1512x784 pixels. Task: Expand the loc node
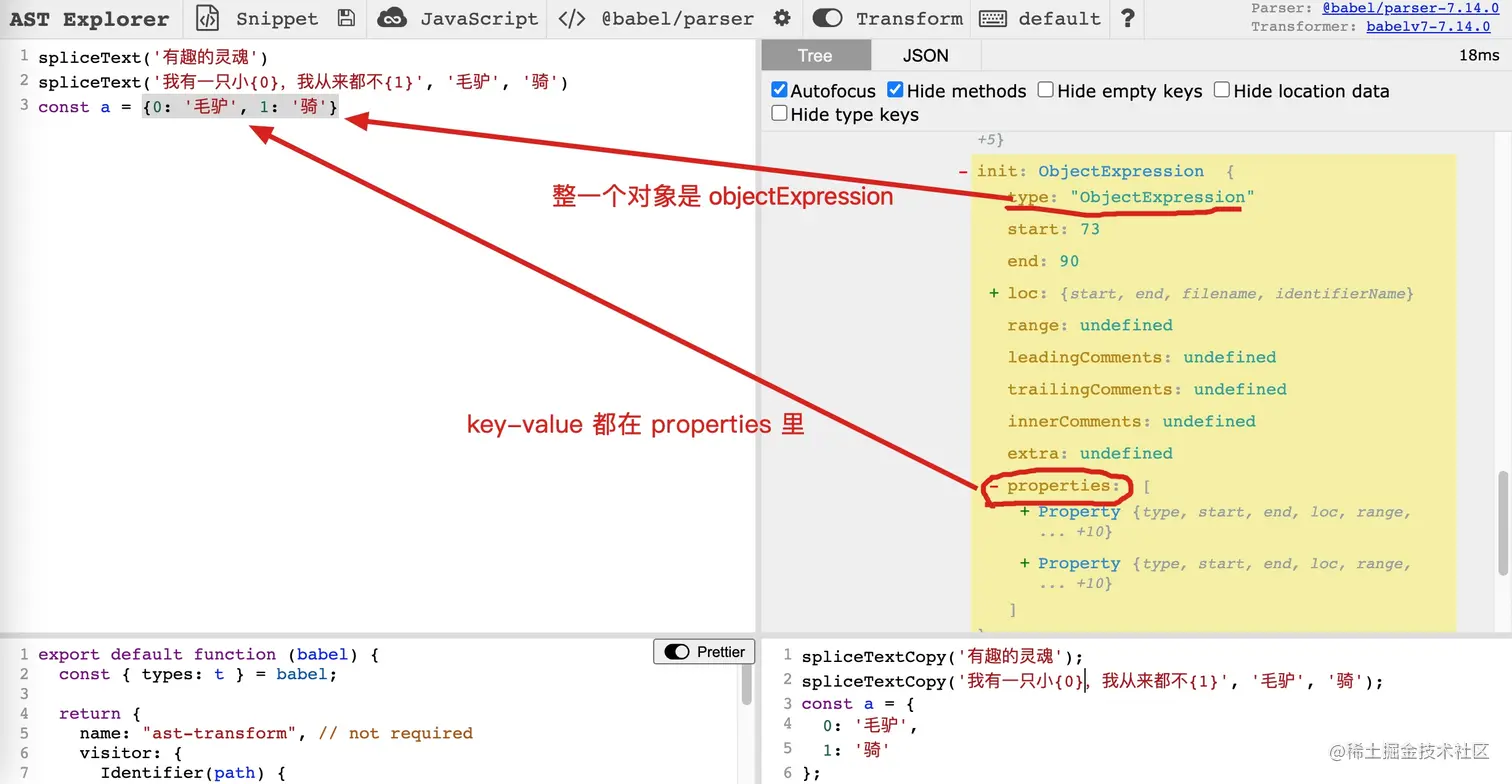[x=994, y=293]
